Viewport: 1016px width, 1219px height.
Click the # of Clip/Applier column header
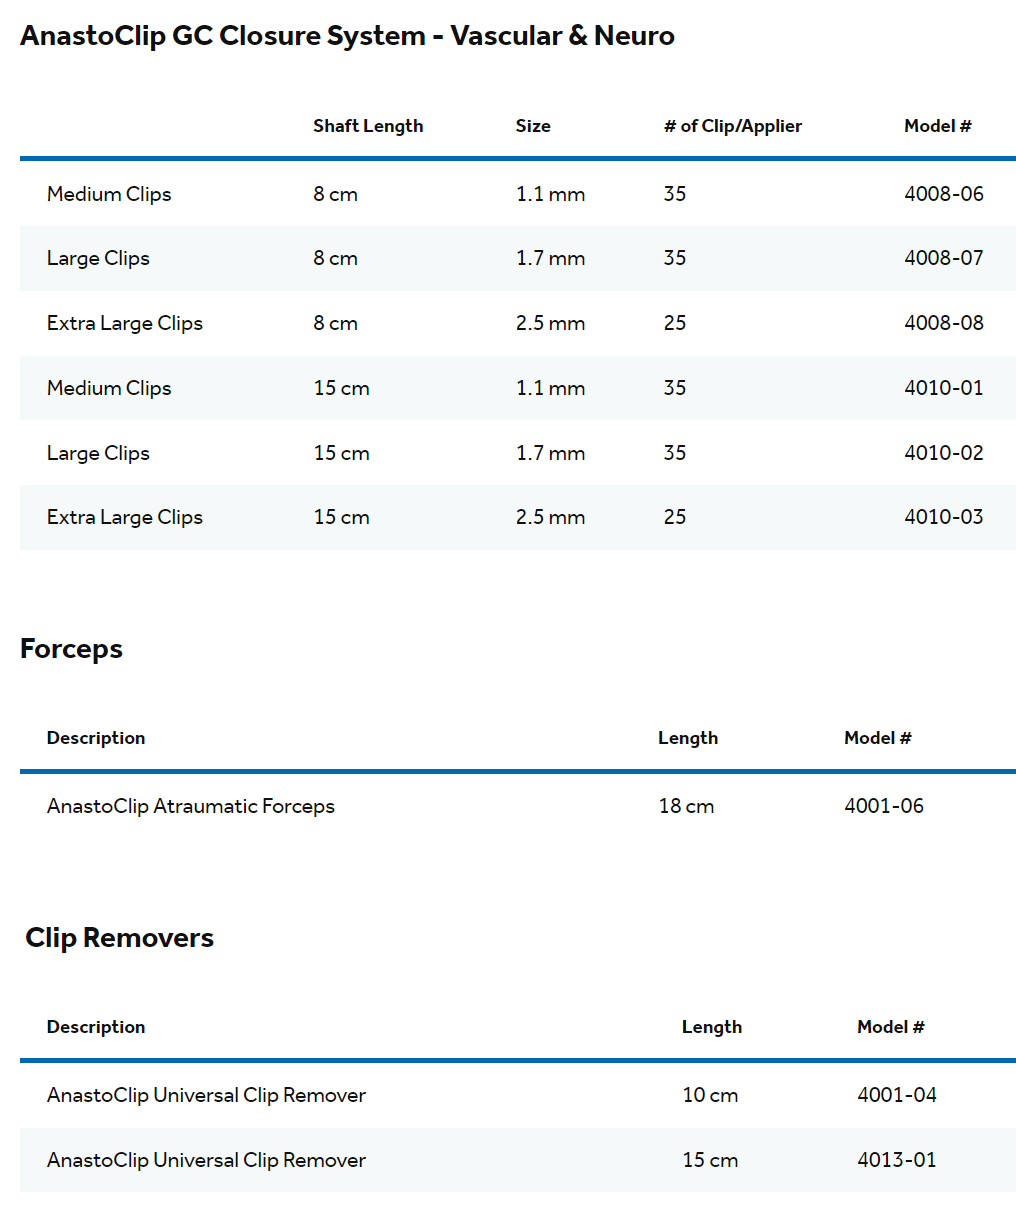coord(732,126)
